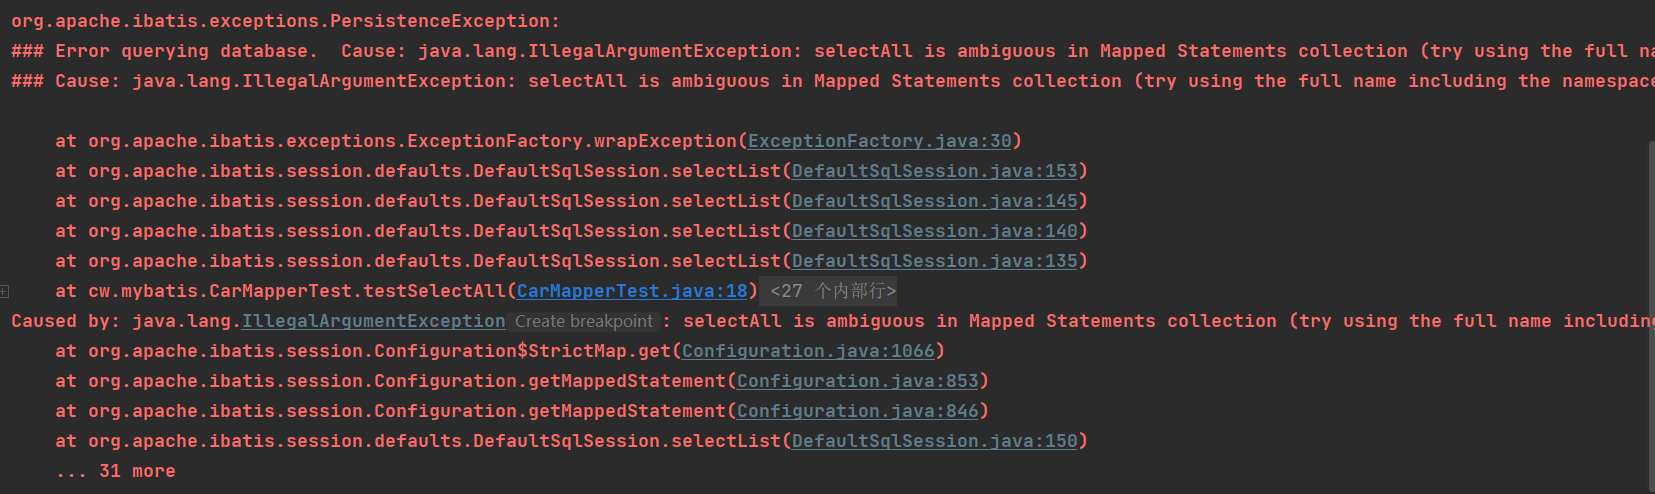Navigate to the Configuration.java:846 link

[x=858, y=411]
